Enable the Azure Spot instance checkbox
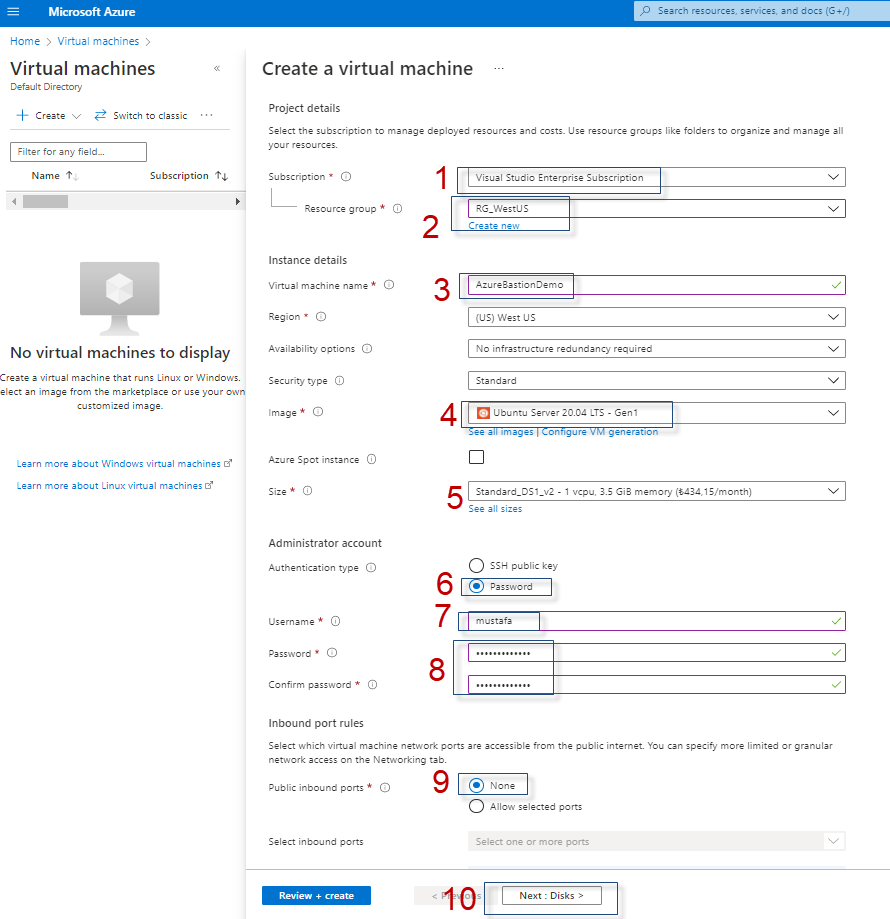 [476, 457]
